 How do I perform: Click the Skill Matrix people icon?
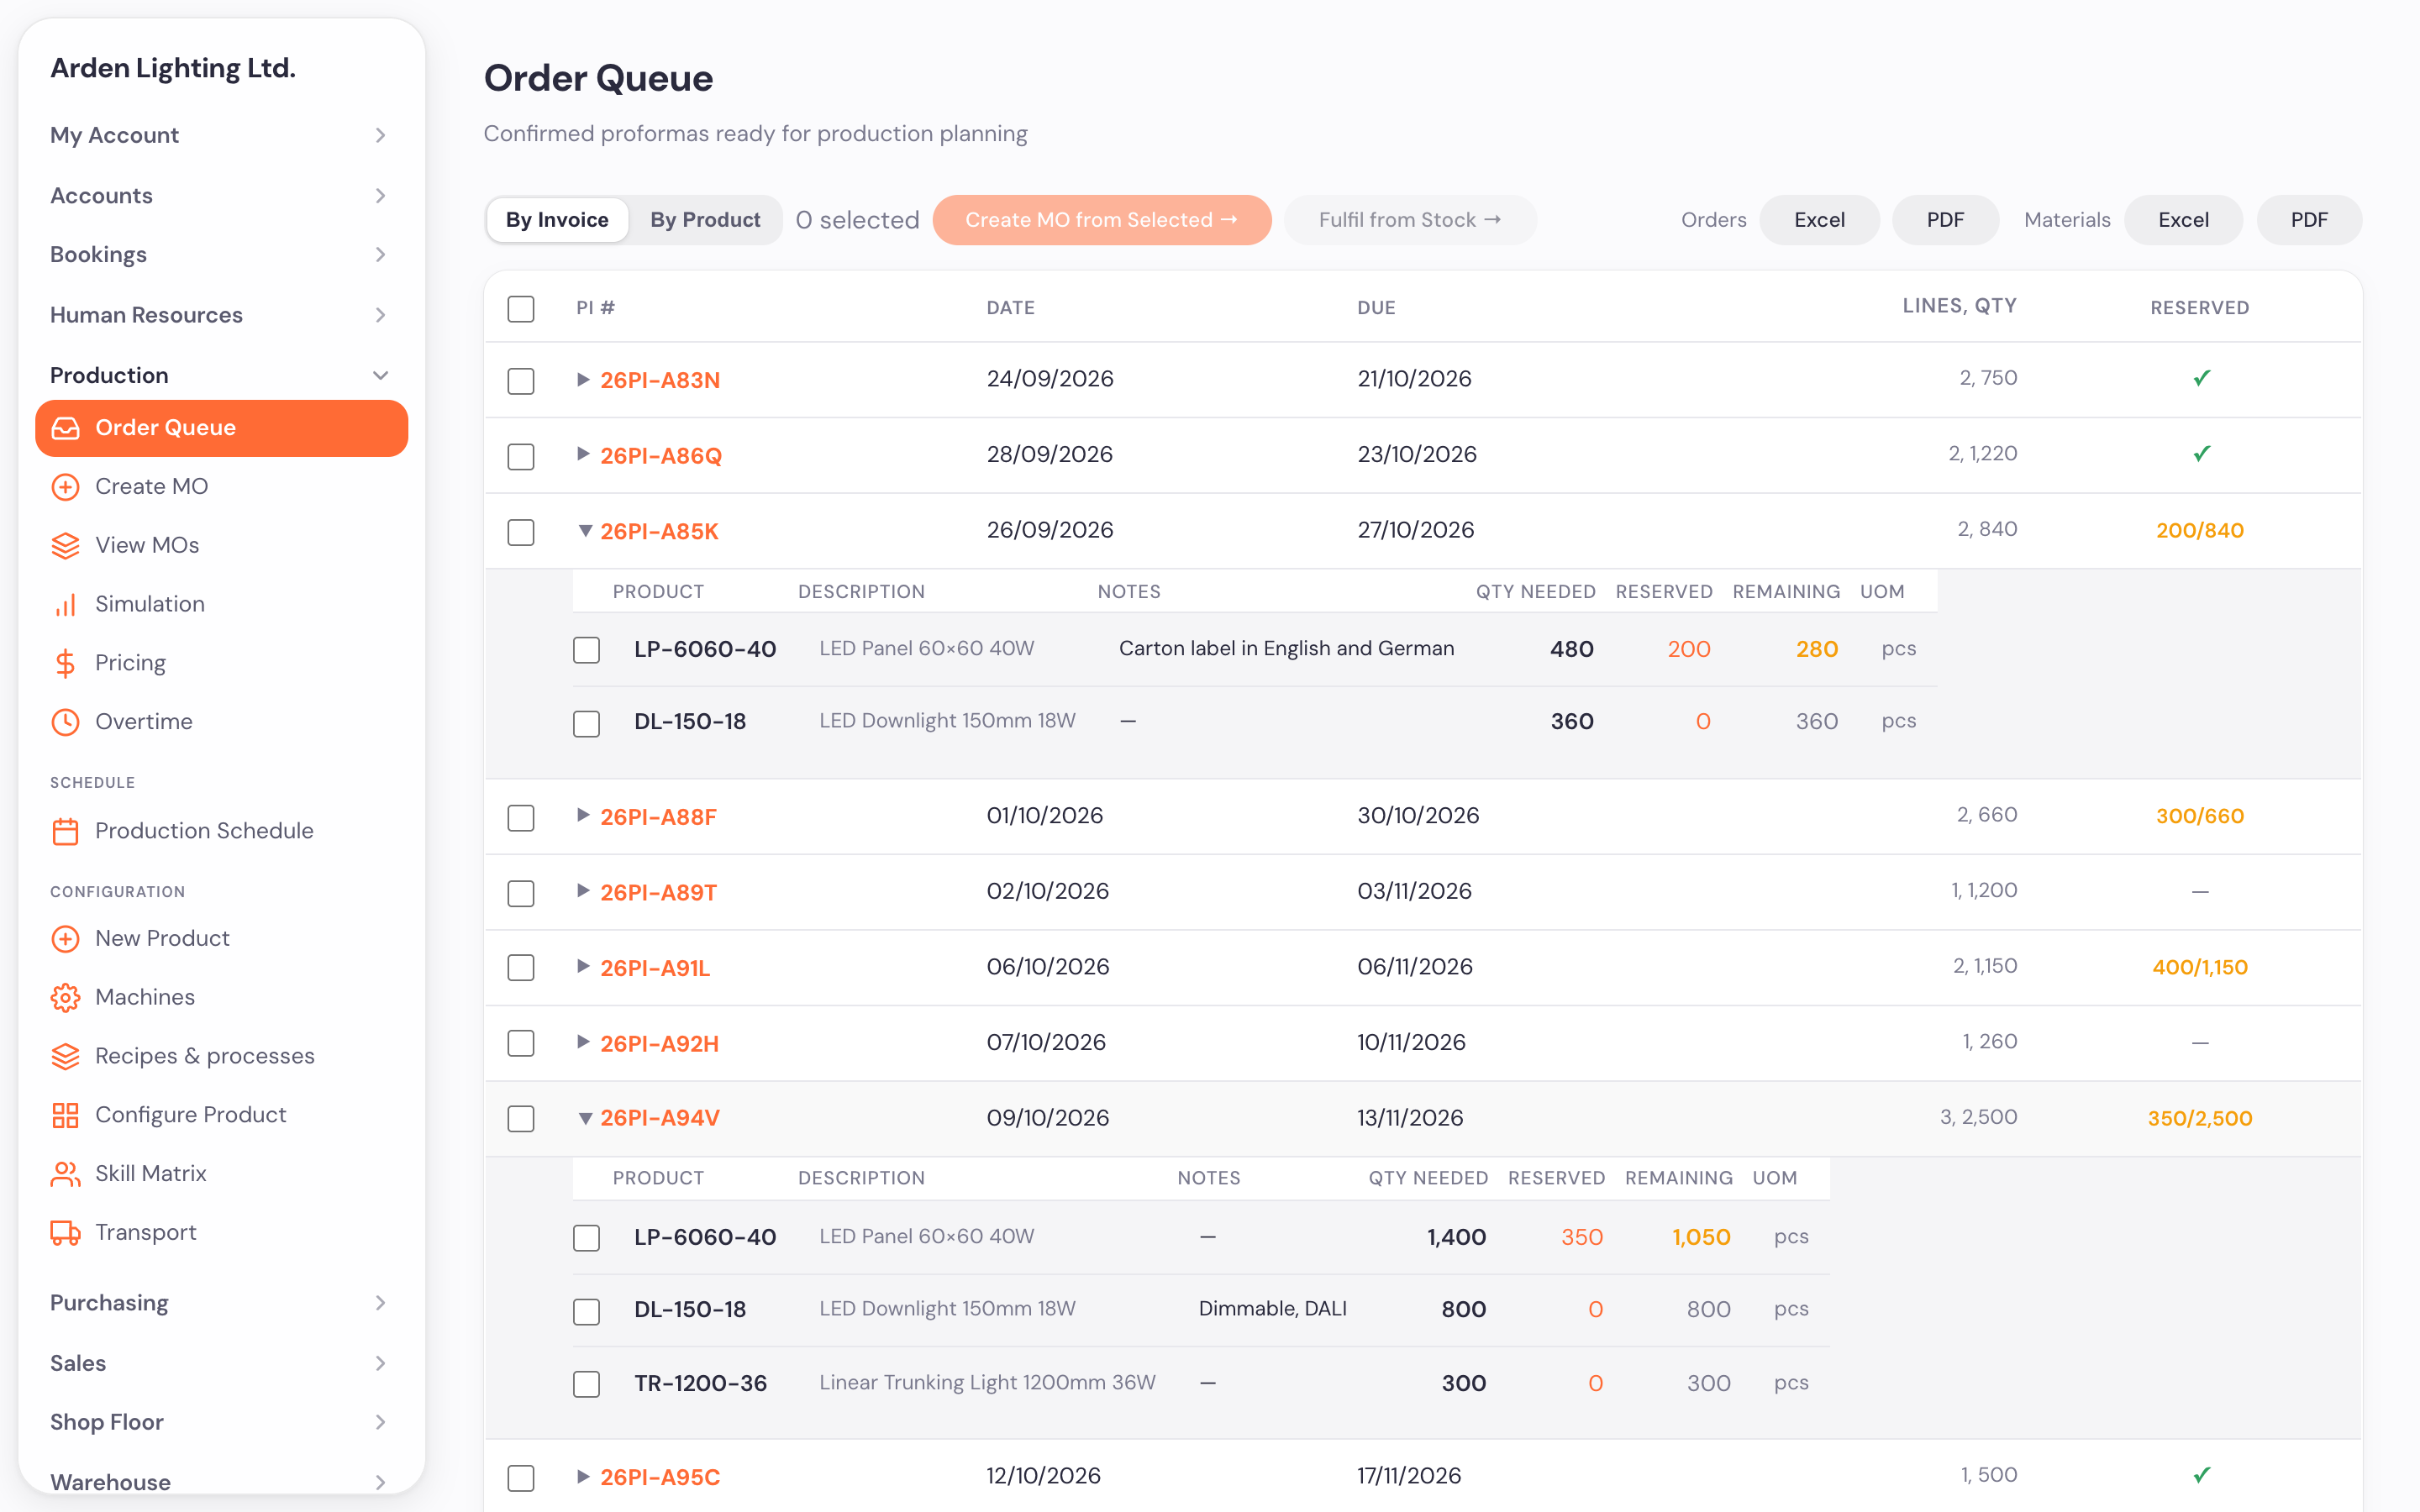coord(65,1174)
